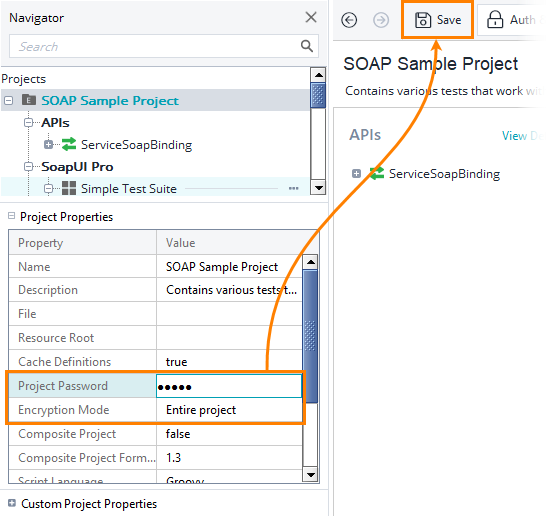This screenshot has width=547, height=516.
Task: Click the SOAP Sample Project folder icon
Action: (29, 100)
